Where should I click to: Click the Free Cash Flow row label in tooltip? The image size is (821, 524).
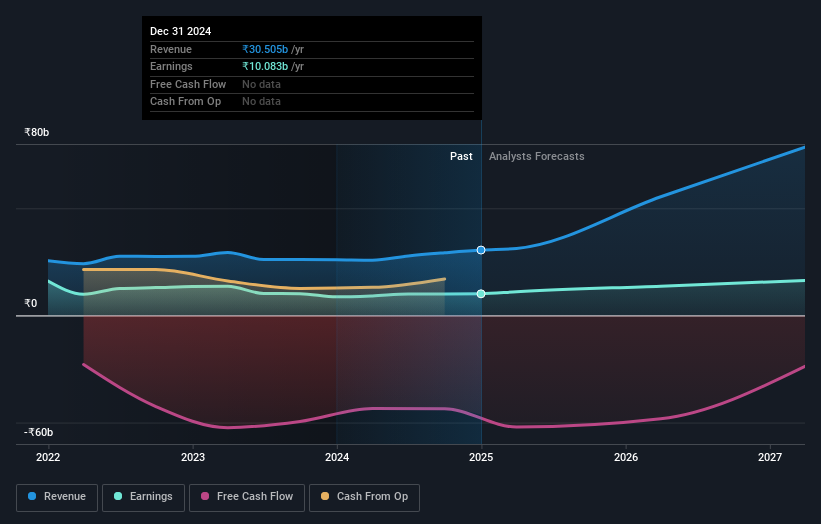[x=188, y=84]
